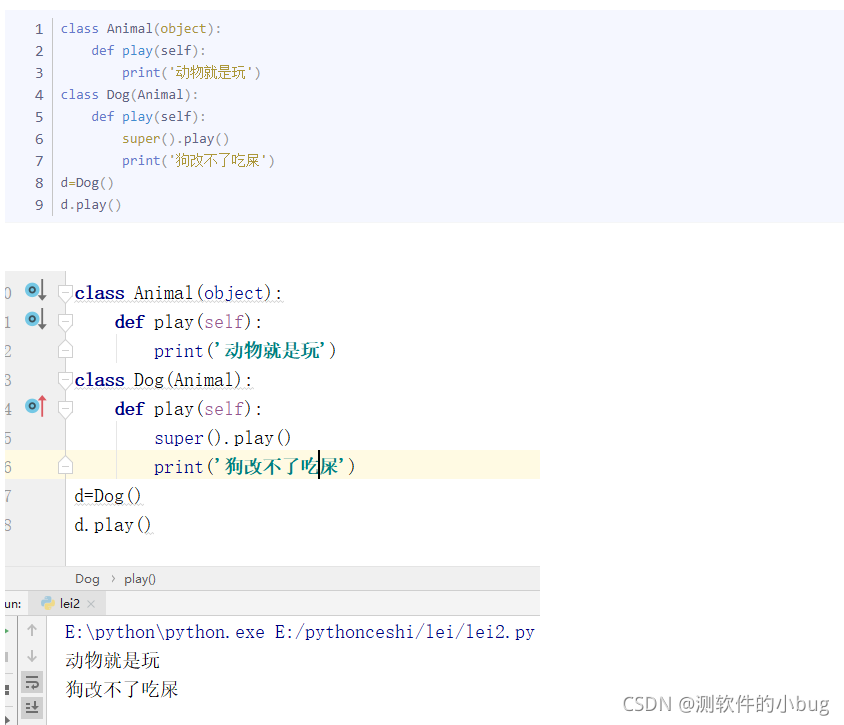Image resolution: width=844 pixels, height=725 pixels.
Task: Toggle Scroll to End in Run console
Action: (x=32, y=707)
